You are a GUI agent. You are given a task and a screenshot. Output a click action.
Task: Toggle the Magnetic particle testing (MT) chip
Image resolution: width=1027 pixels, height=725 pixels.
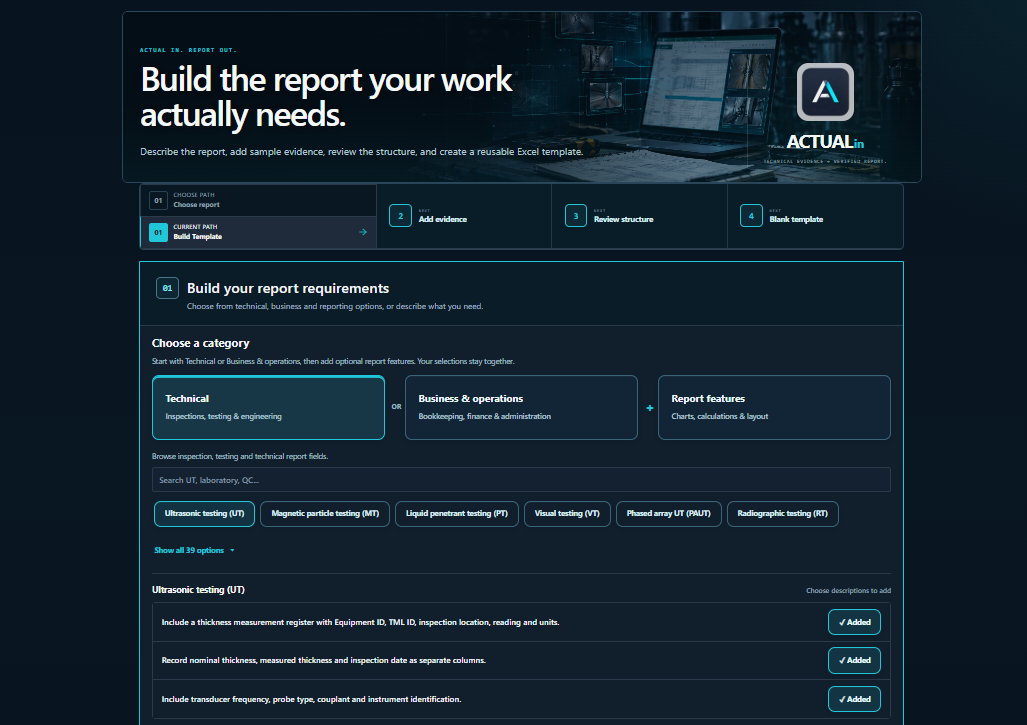click(325, 514)
